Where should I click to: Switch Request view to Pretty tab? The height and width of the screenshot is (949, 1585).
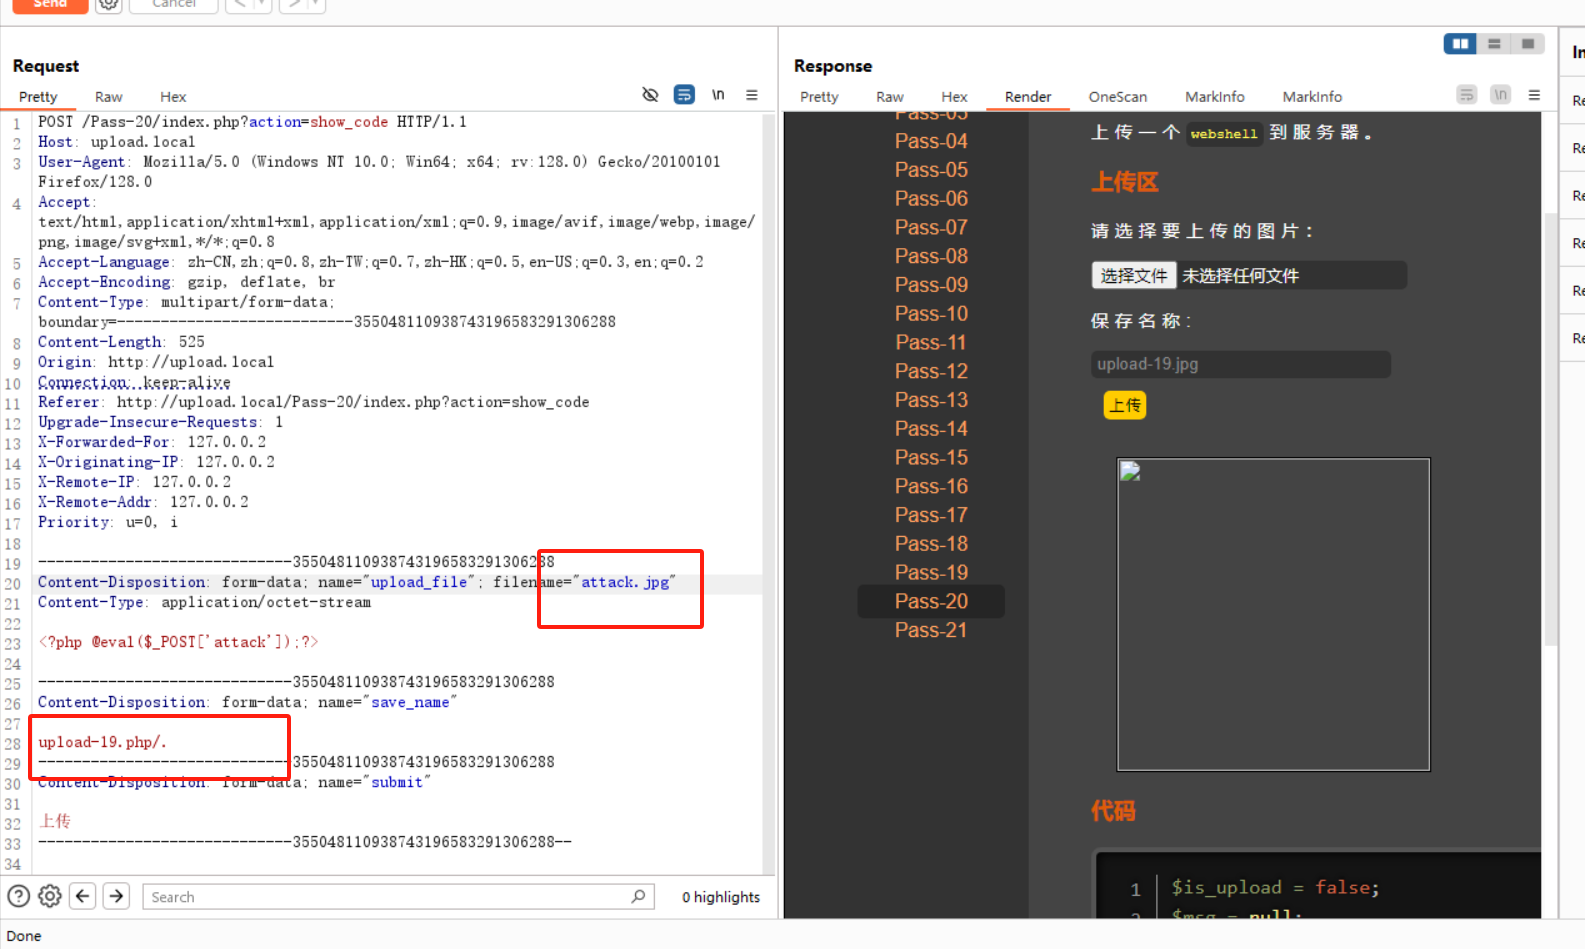click(38, 97)
